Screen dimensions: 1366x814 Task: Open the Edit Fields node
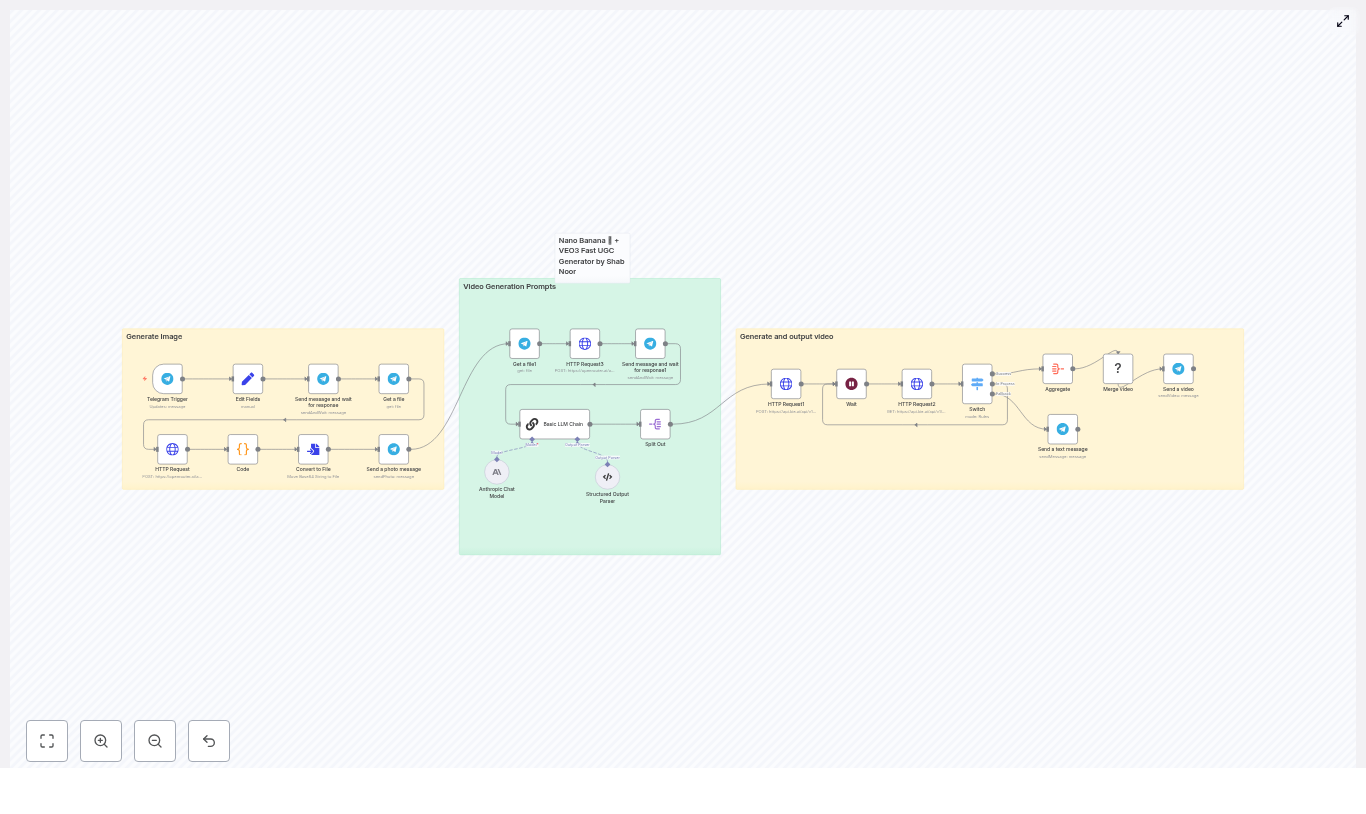tap(248, 378)
